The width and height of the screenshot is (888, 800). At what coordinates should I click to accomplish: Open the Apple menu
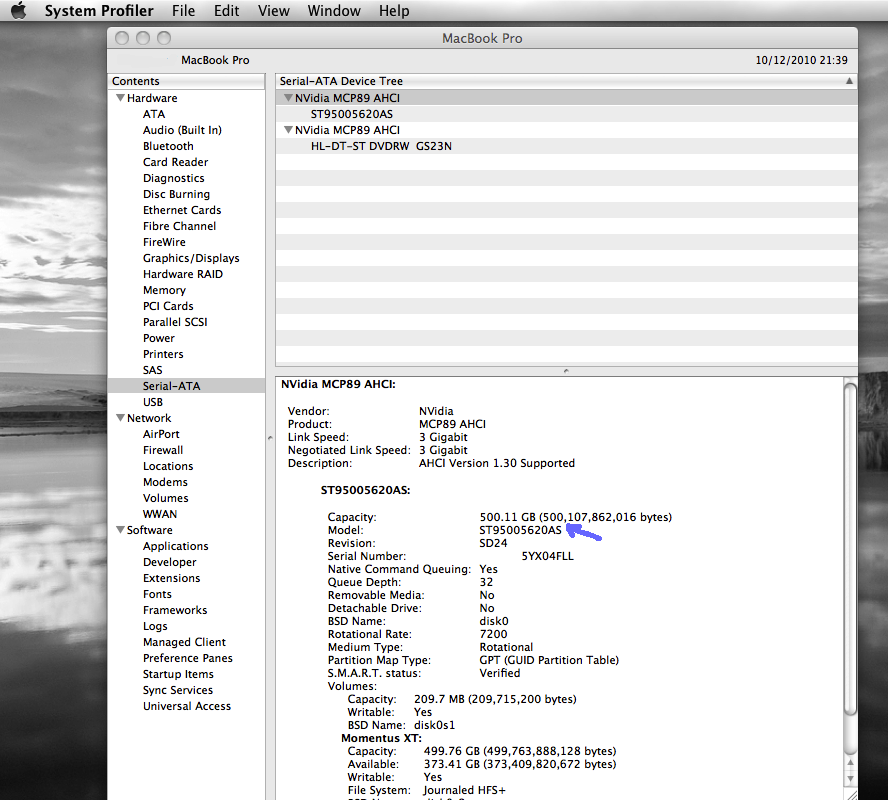(x=19, y=10)
